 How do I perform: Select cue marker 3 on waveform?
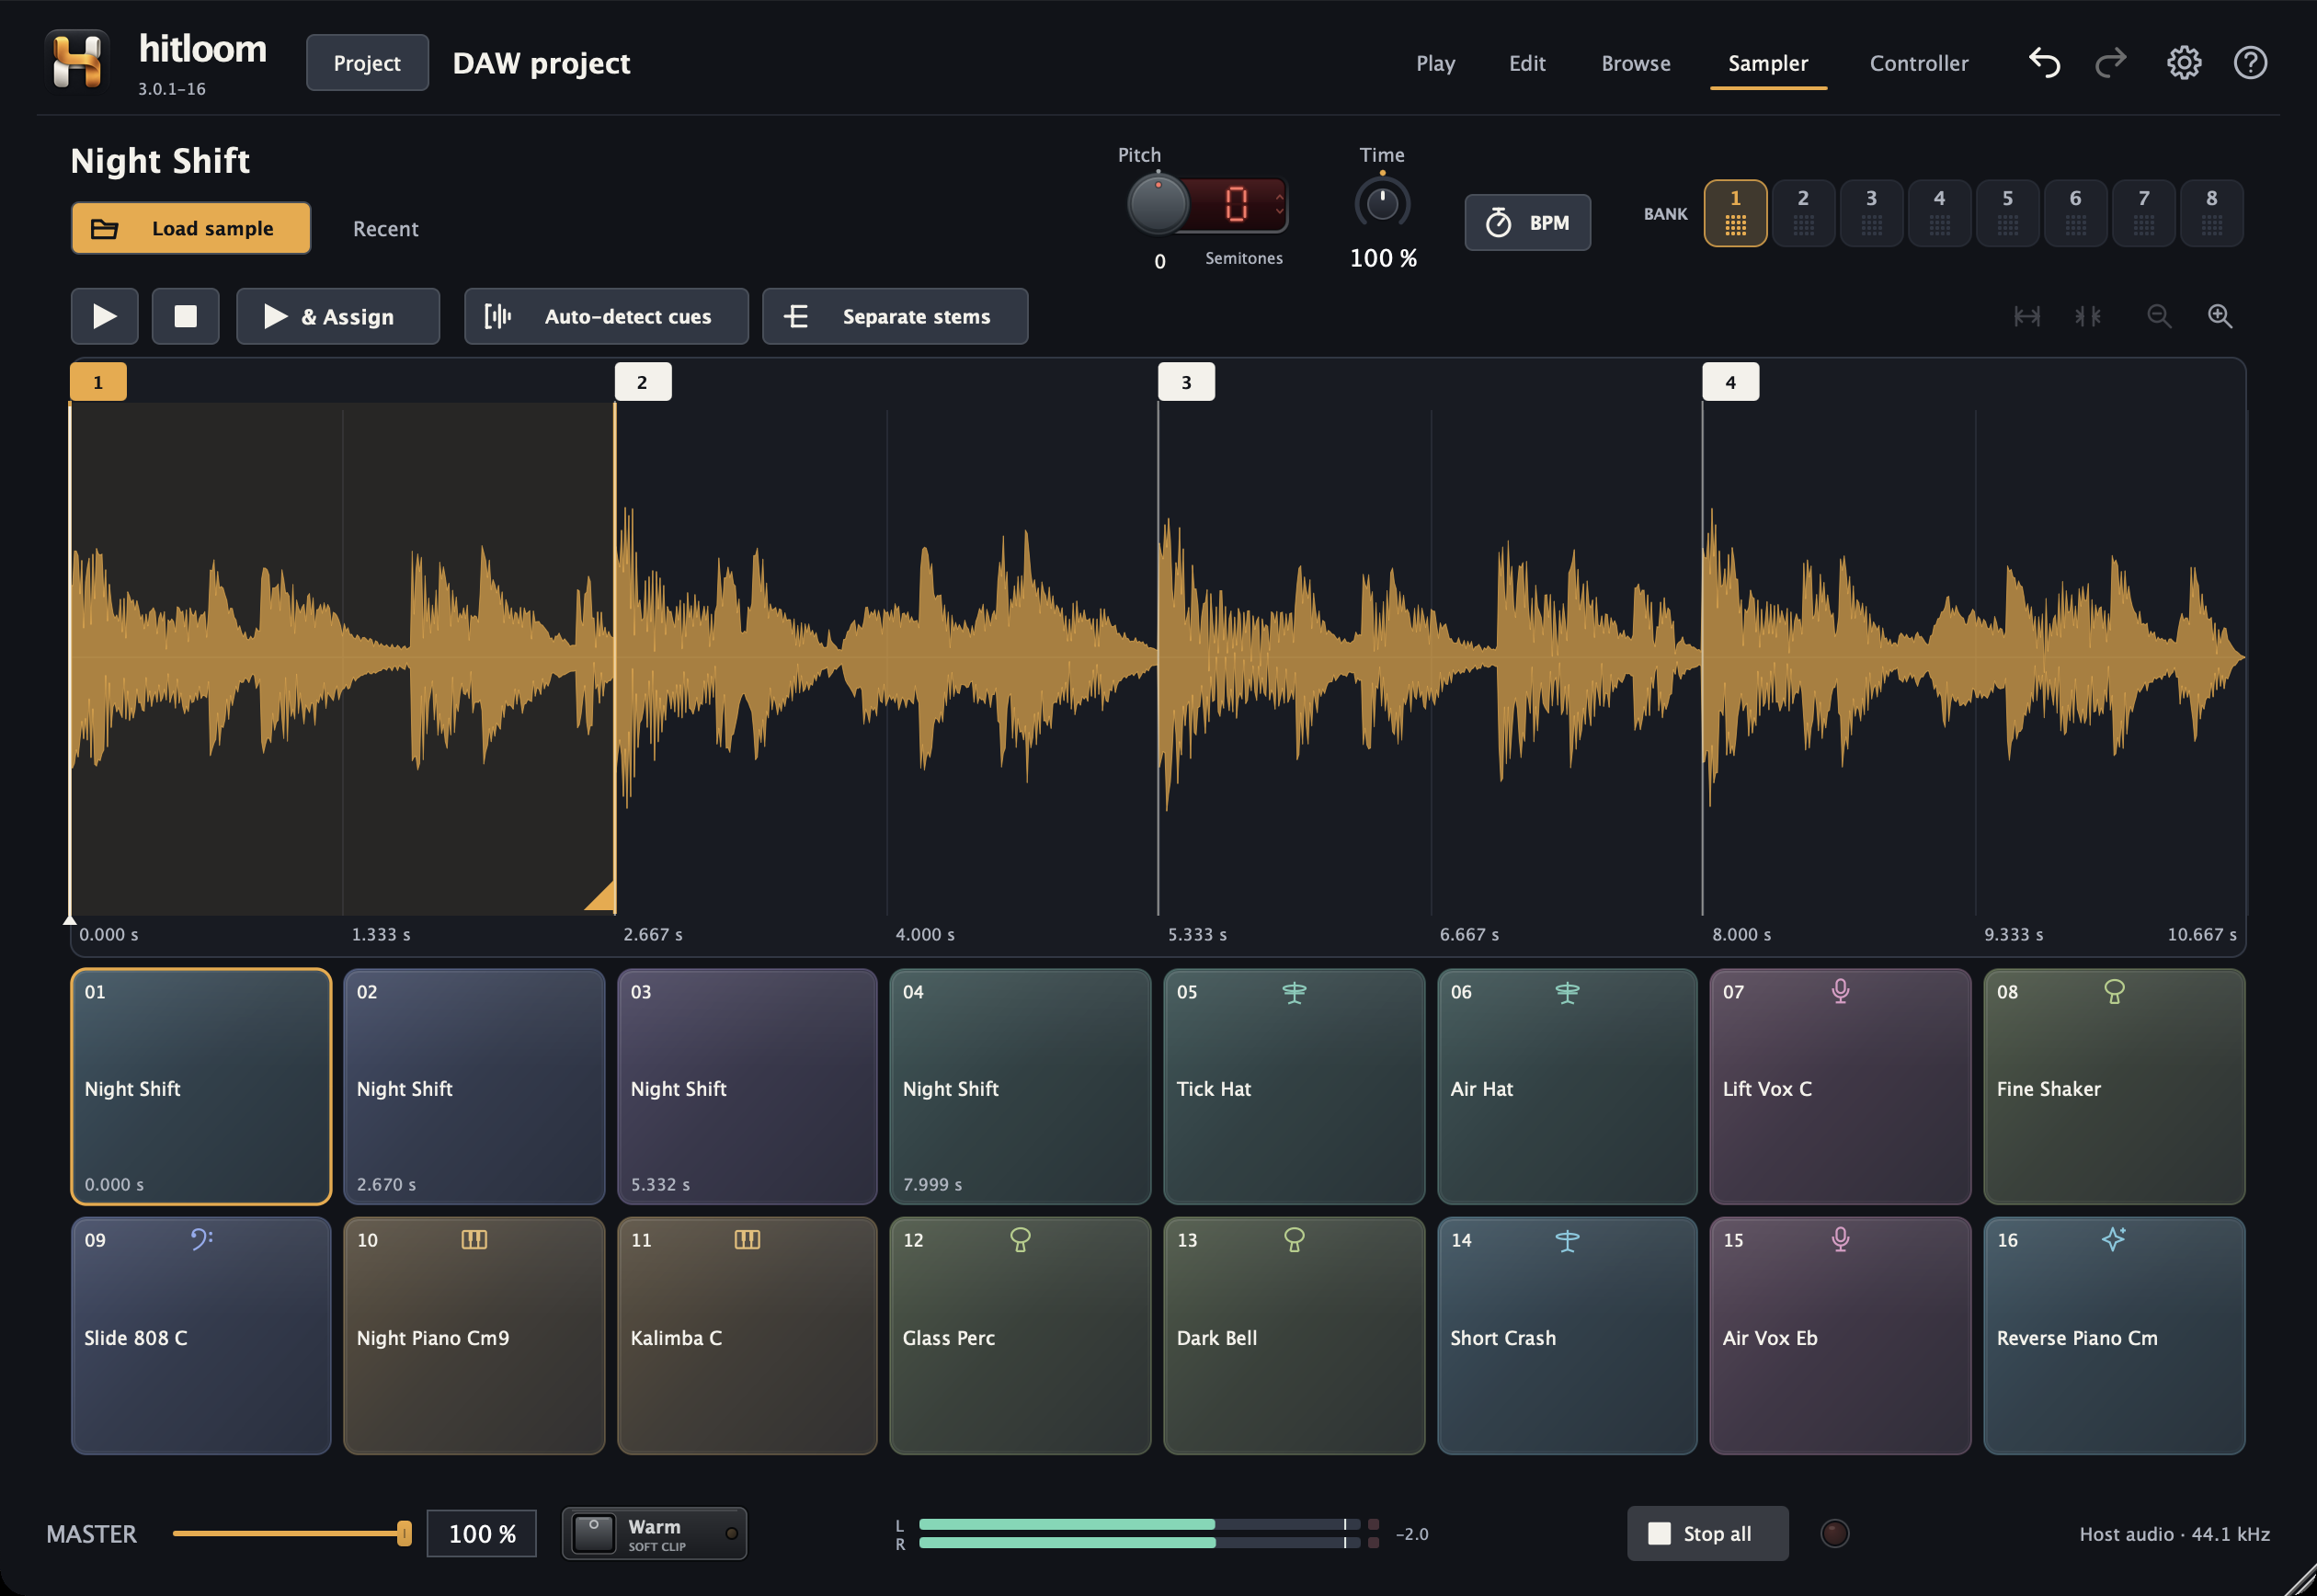1186,382
